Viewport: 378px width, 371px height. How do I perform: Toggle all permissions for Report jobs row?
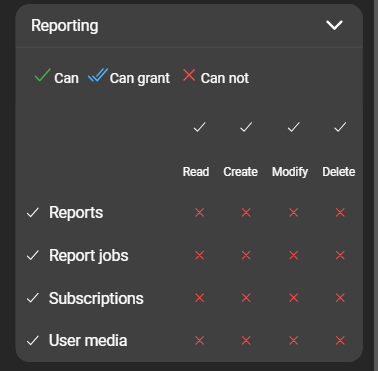pos(33,255)
